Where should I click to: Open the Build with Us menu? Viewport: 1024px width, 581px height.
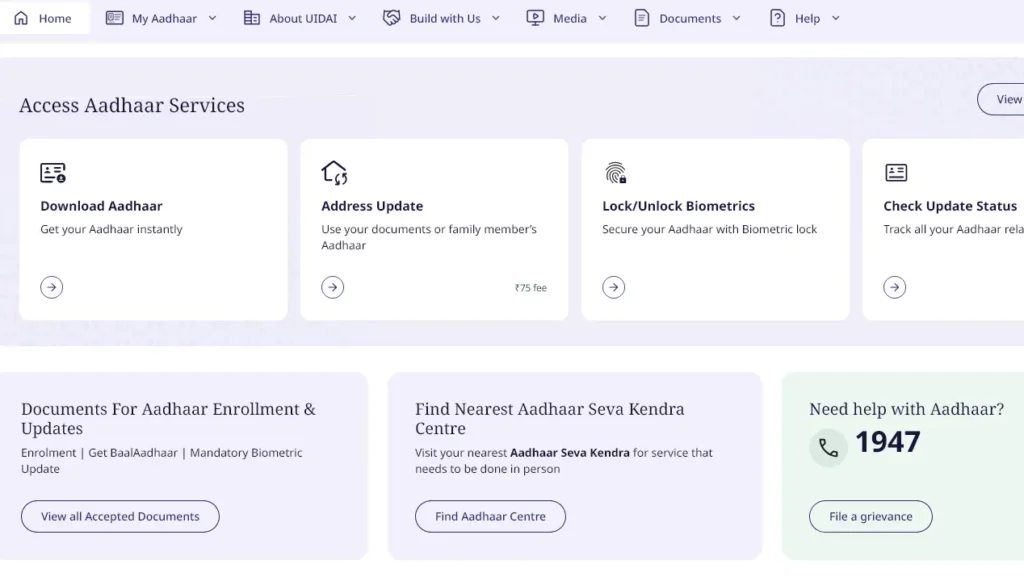[441, 18]
